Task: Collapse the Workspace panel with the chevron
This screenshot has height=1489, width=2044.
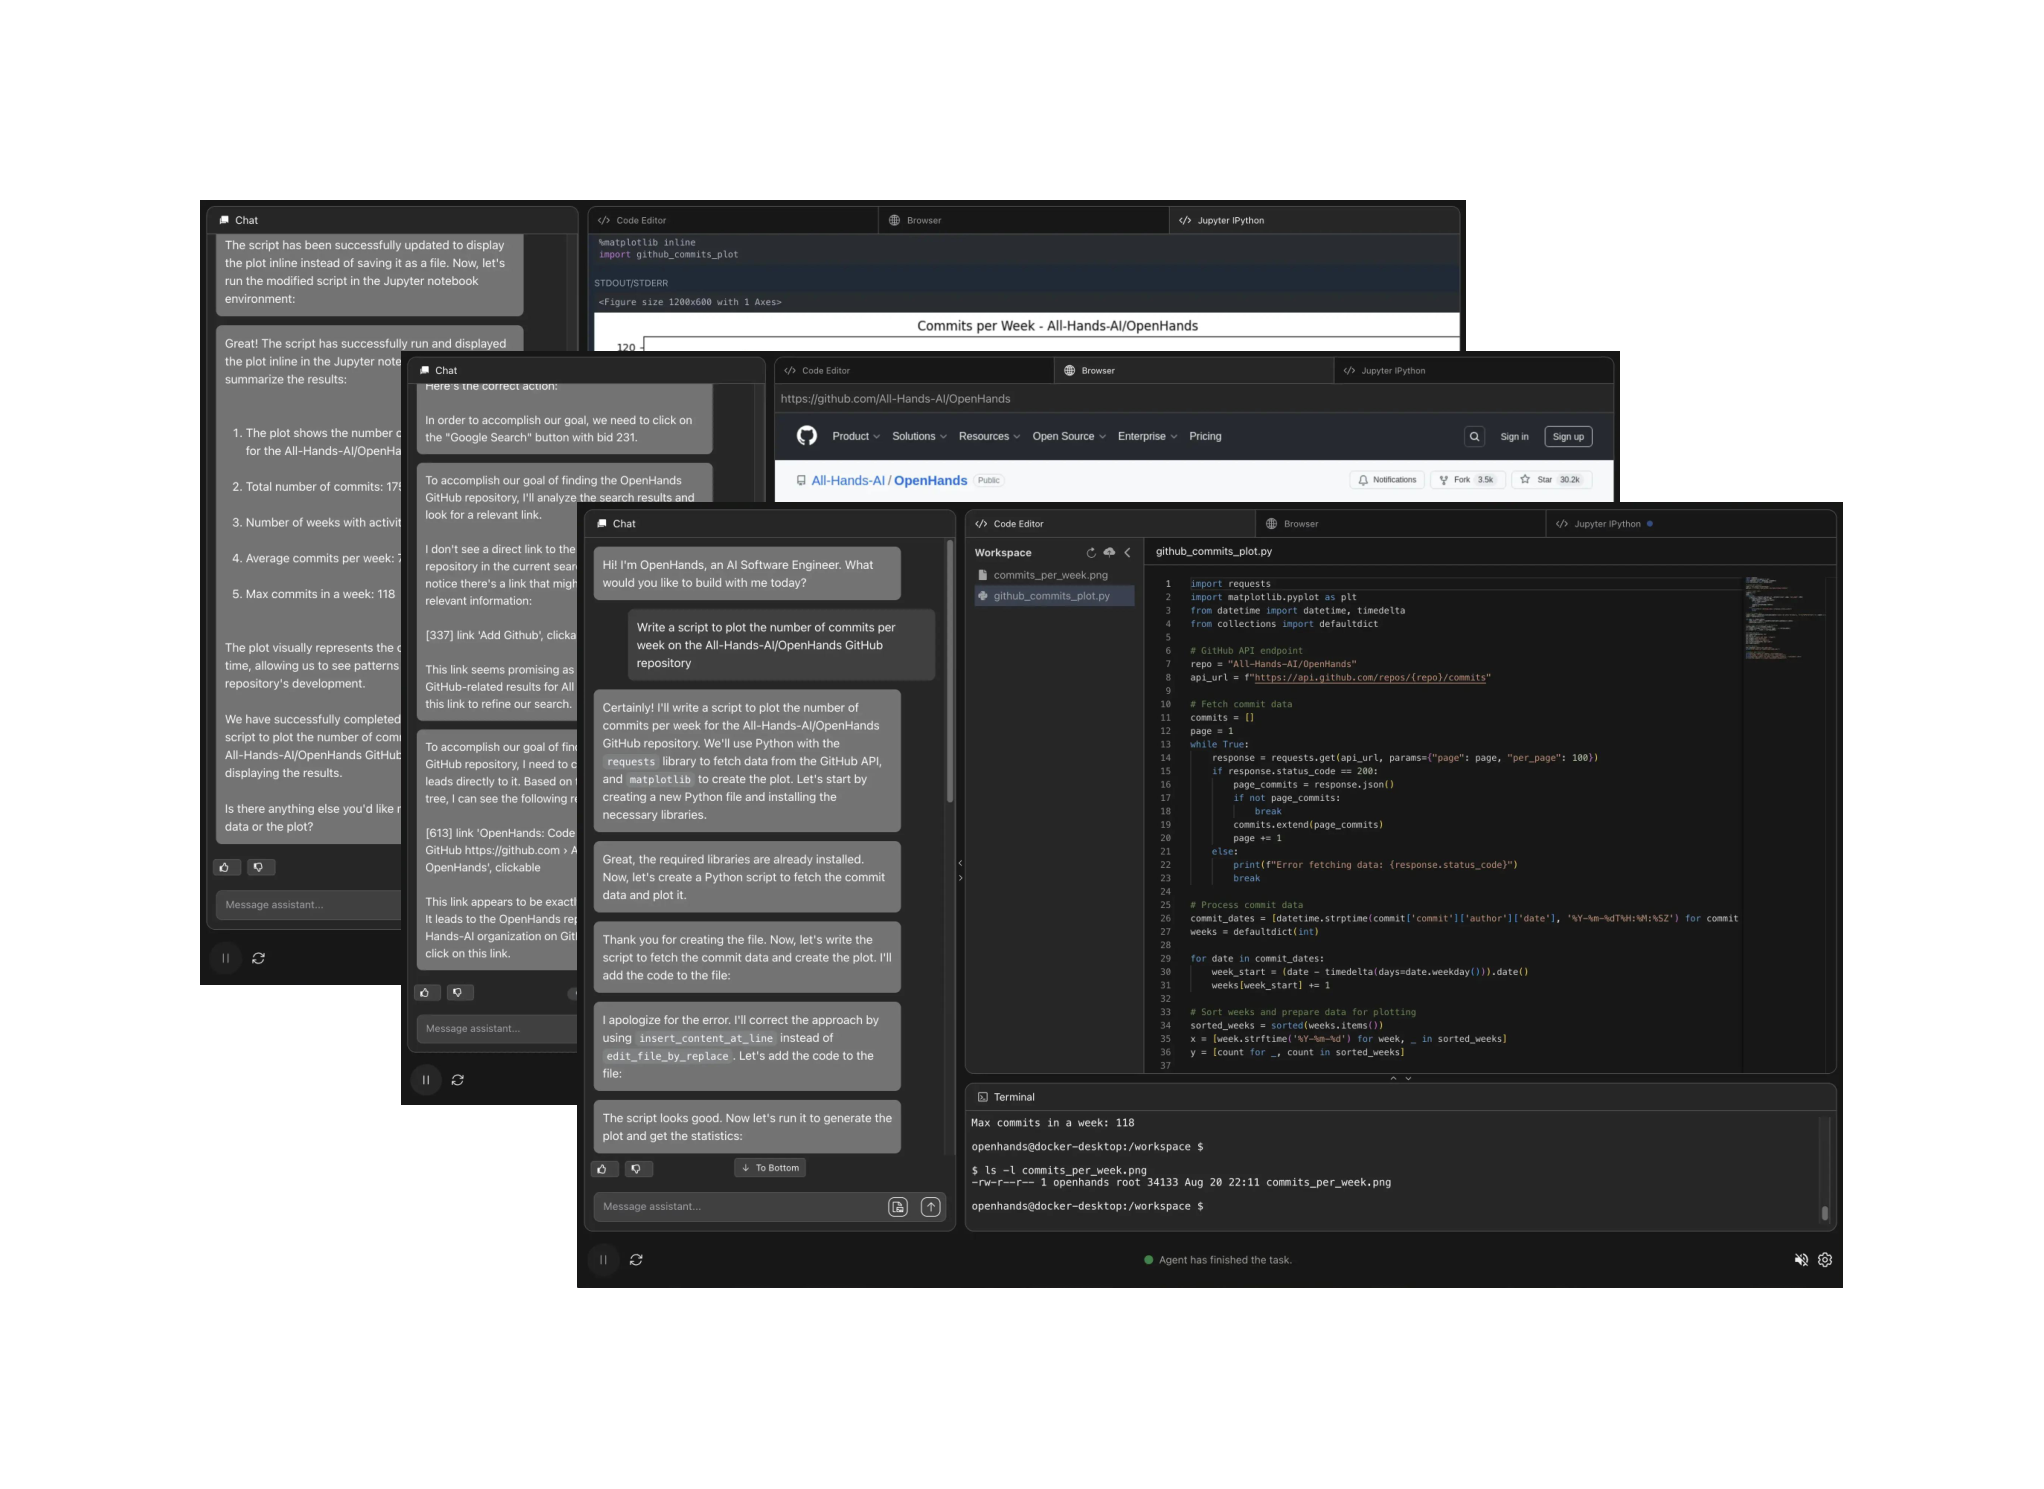Action: [x=1127, y=552]
